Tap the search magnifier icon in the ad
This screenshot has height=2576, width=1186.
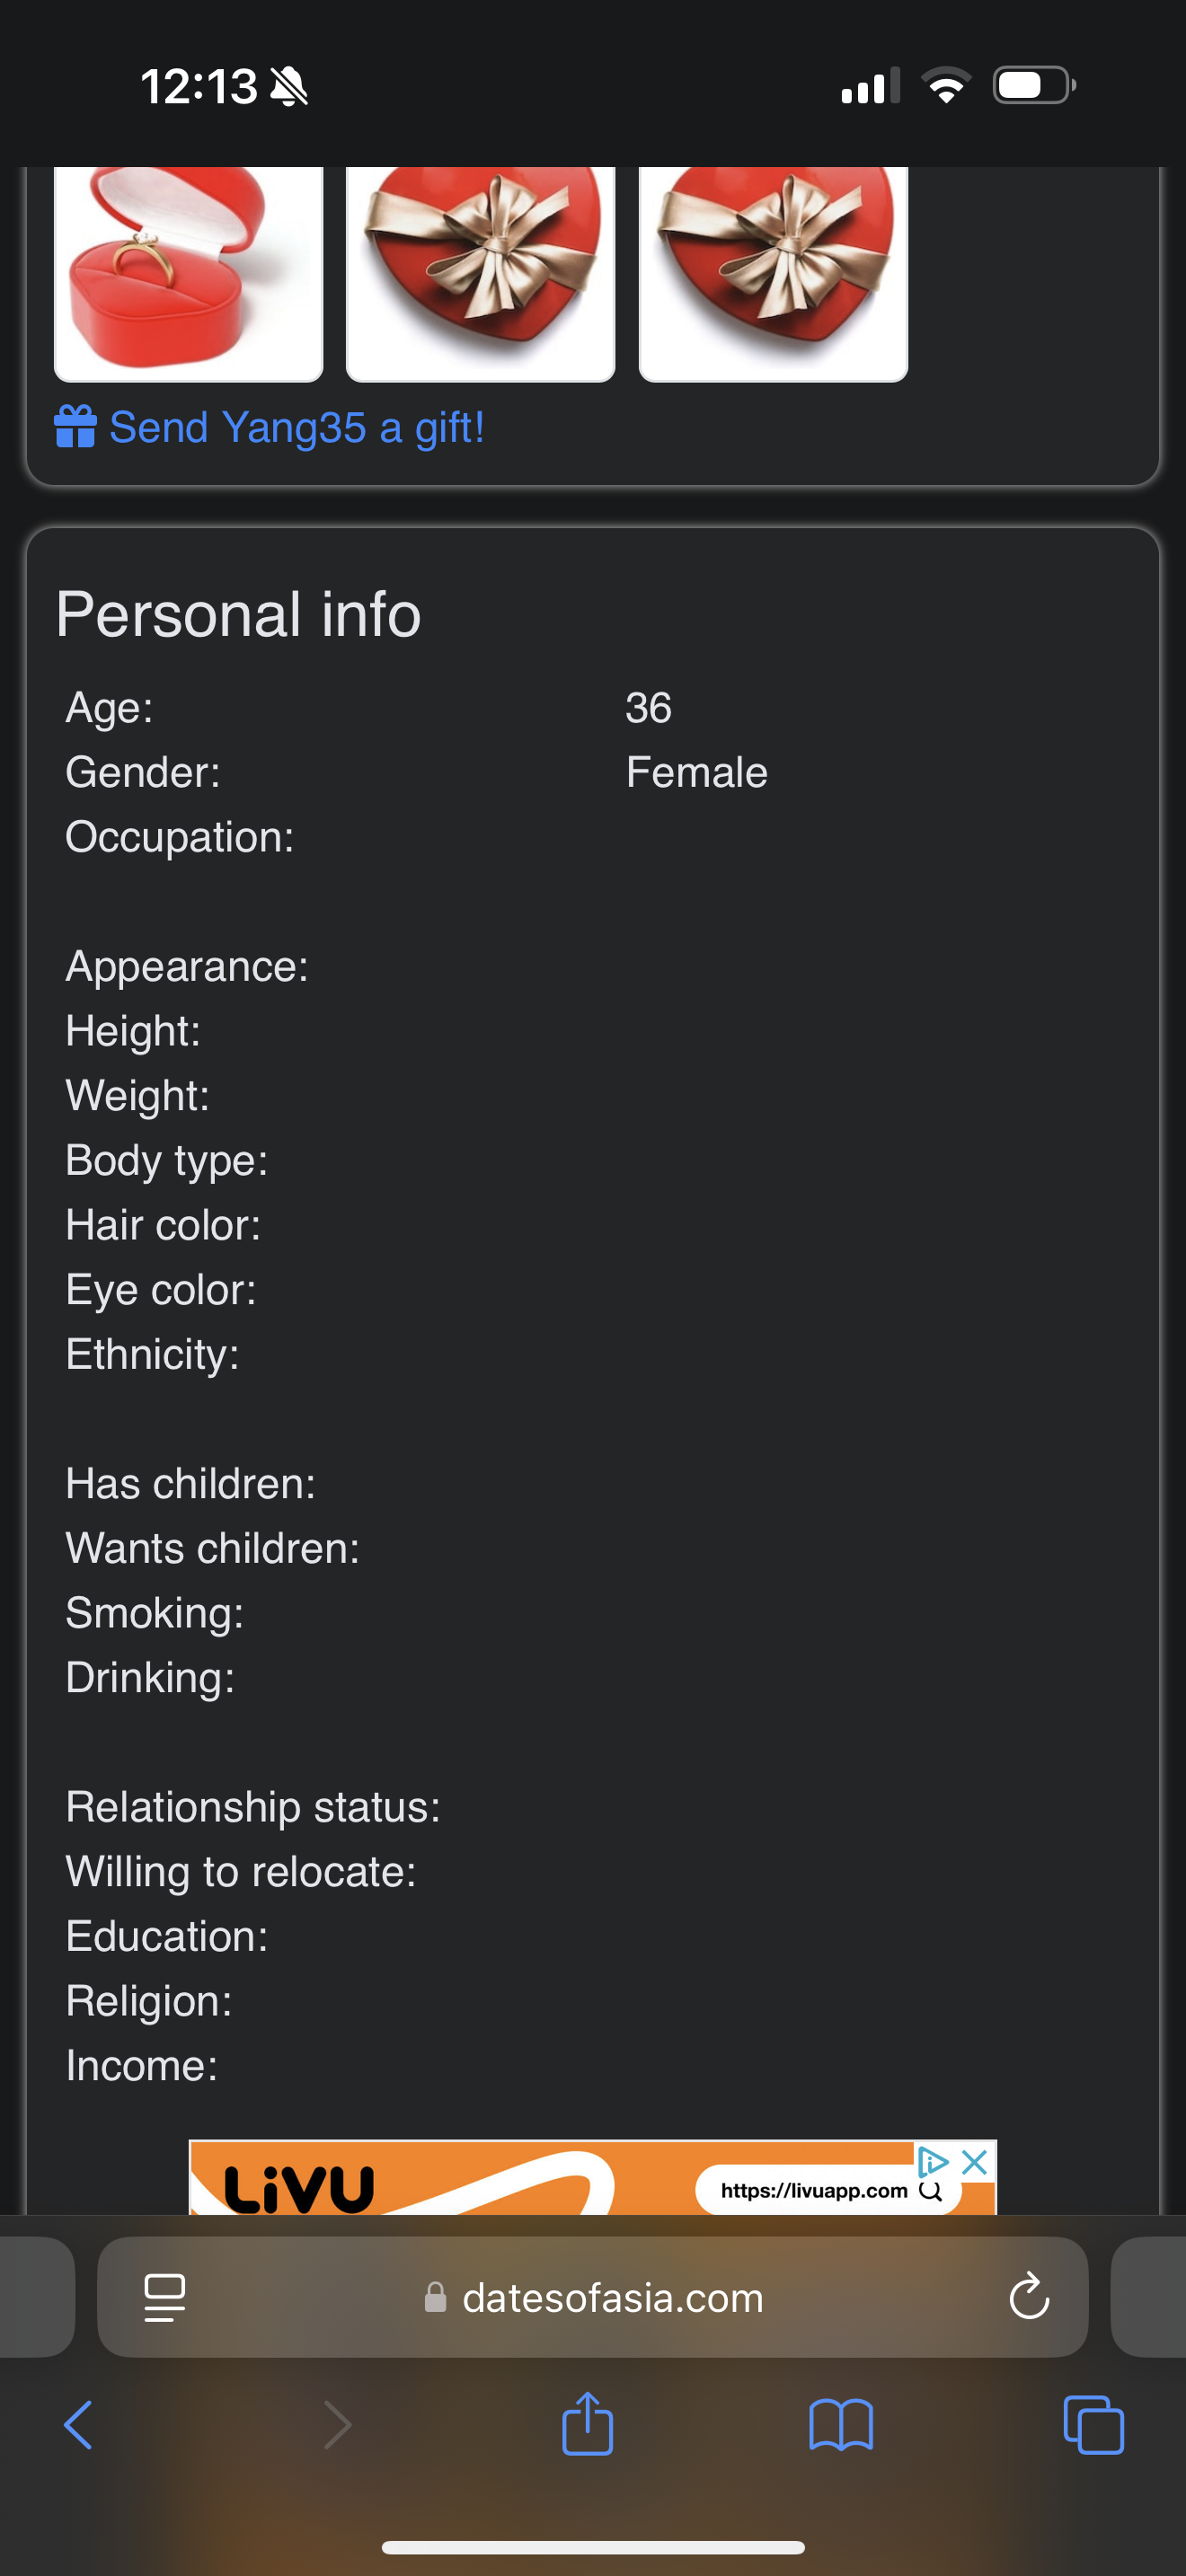[x=930, y=2191]
